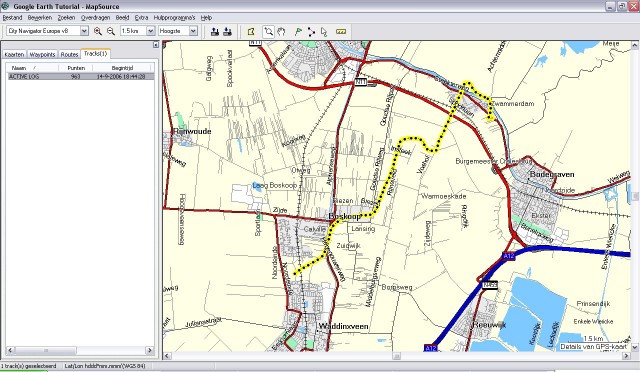The height and width of the screenshot is (372, 640).
Task: Click the Send to Device icon
Action: tap(215, 31)
